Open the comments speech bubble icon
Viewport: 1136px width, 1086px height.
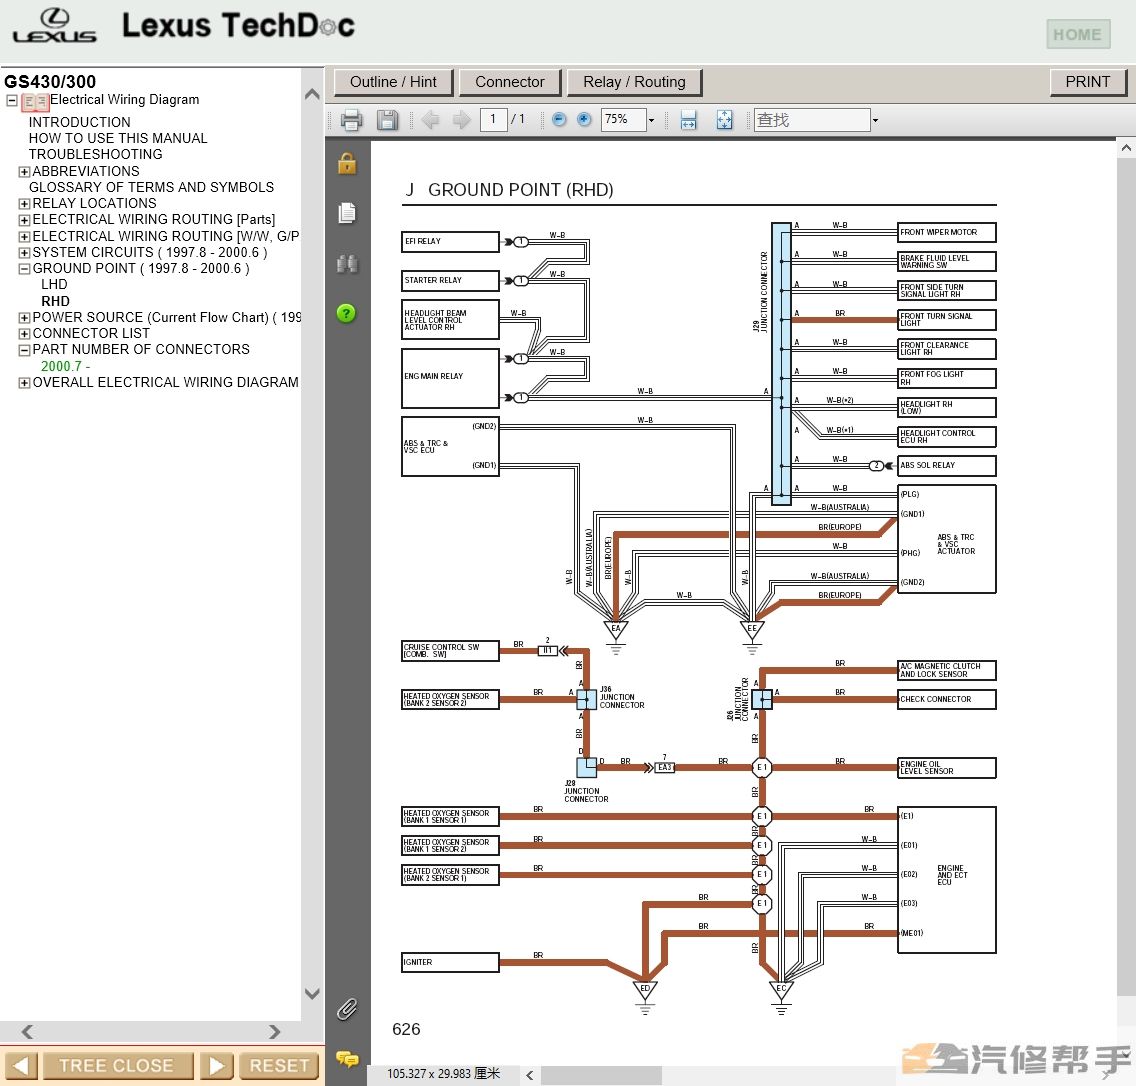click(347, 1059)
